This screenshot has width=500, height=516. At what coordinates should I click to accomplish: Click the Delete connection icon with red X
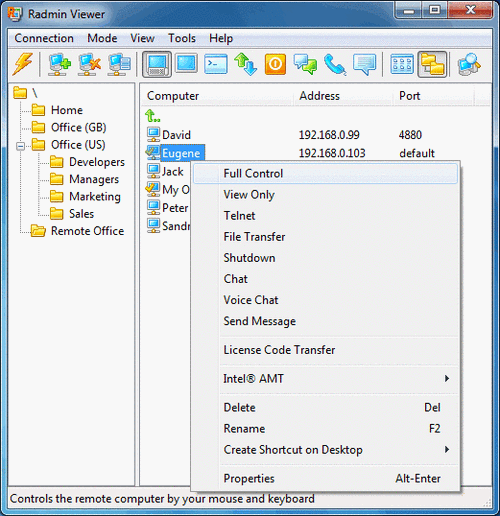tap(89, 64)
